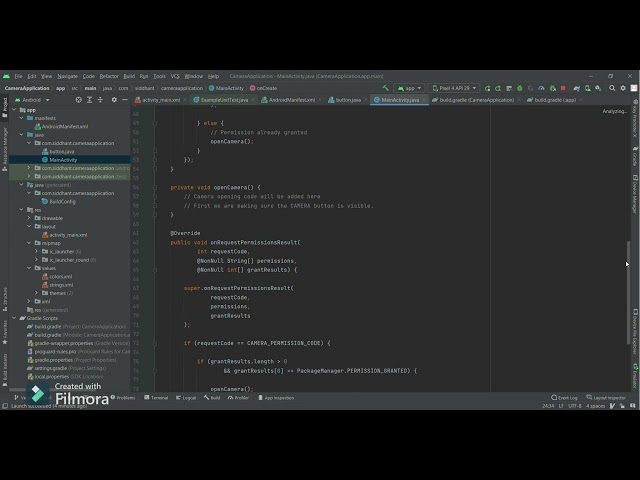
Task: Click Sync Project with Gradle Files icon
Action: 576,88
